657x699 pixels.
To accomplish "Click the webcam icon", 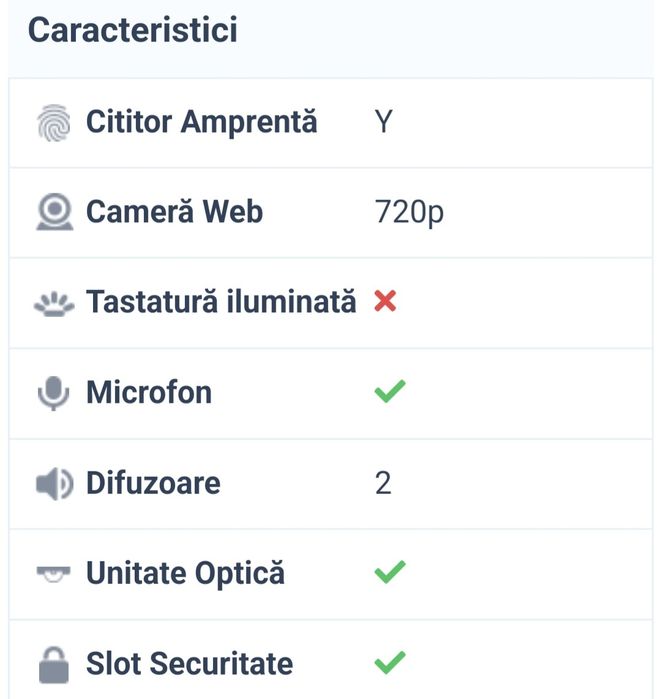I will (x=54, y=212).
